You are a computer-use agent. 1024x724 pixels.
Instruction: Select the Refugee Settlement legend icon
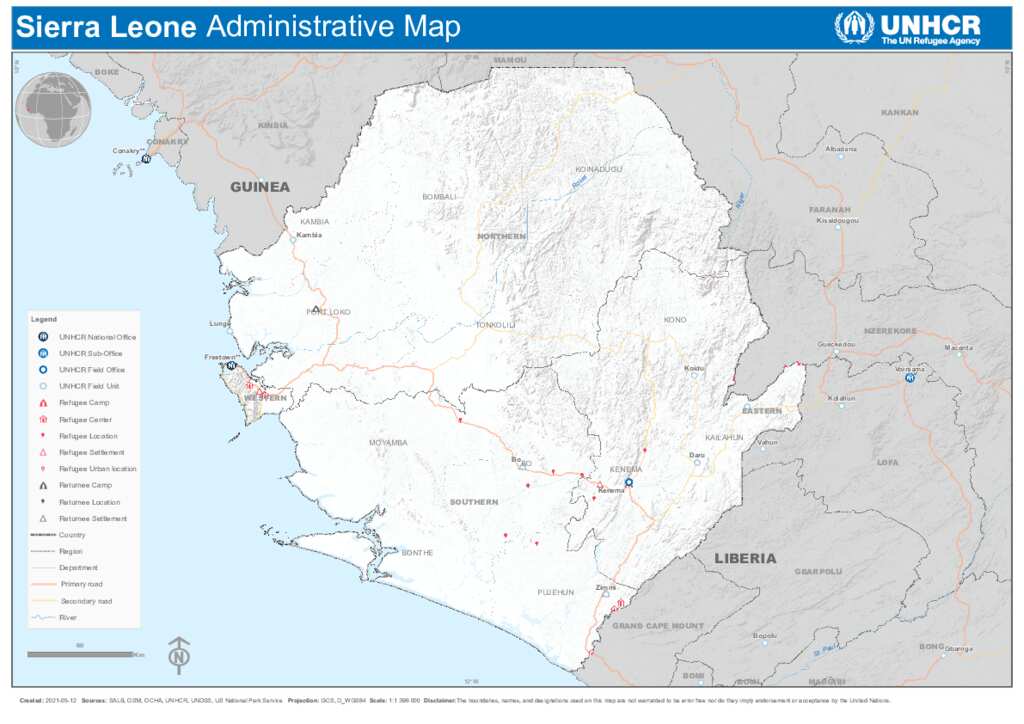[43, 452]
